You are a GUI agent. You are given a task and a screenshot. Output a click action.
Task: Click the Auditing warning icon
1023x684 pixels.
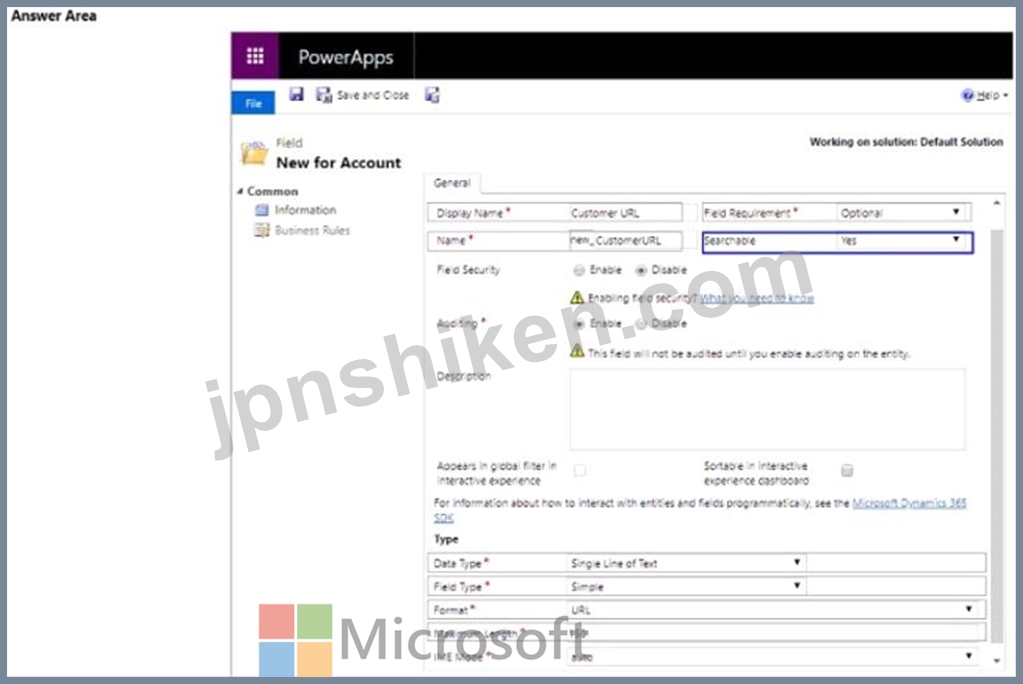(x=577, y=352)
